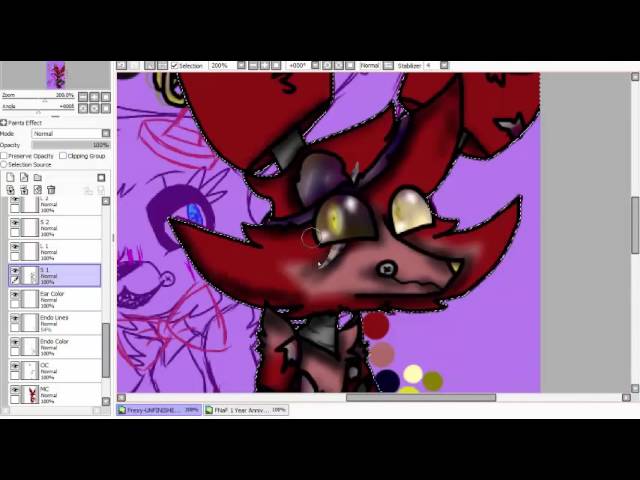Image resolution: width=640 pixels, height=480 pixels.
Task: Hide the Endo Color layer
Action: pos(15,342)
